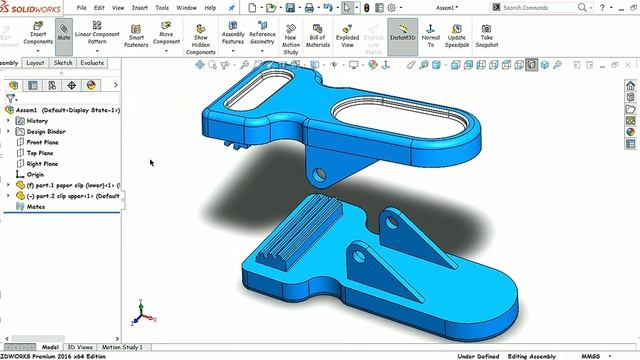640x360 pixels.
Task: Click Show Hidden Components
Action: 200,40
